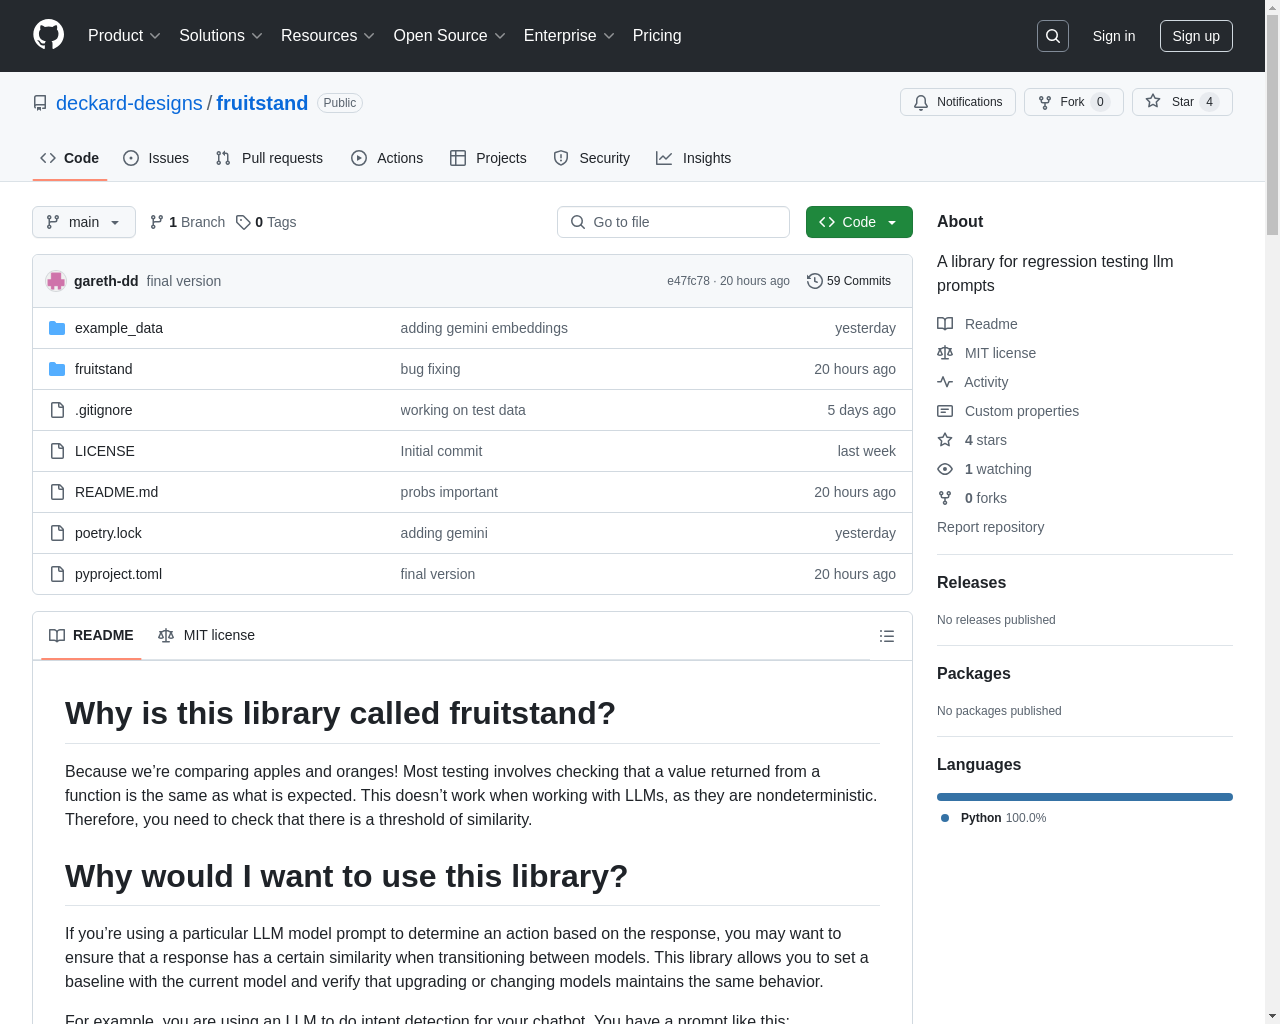Open the 'adding gemini embeddings' commit message
The width and height of the screenshot is (1280, 1024).
(484, 328)
